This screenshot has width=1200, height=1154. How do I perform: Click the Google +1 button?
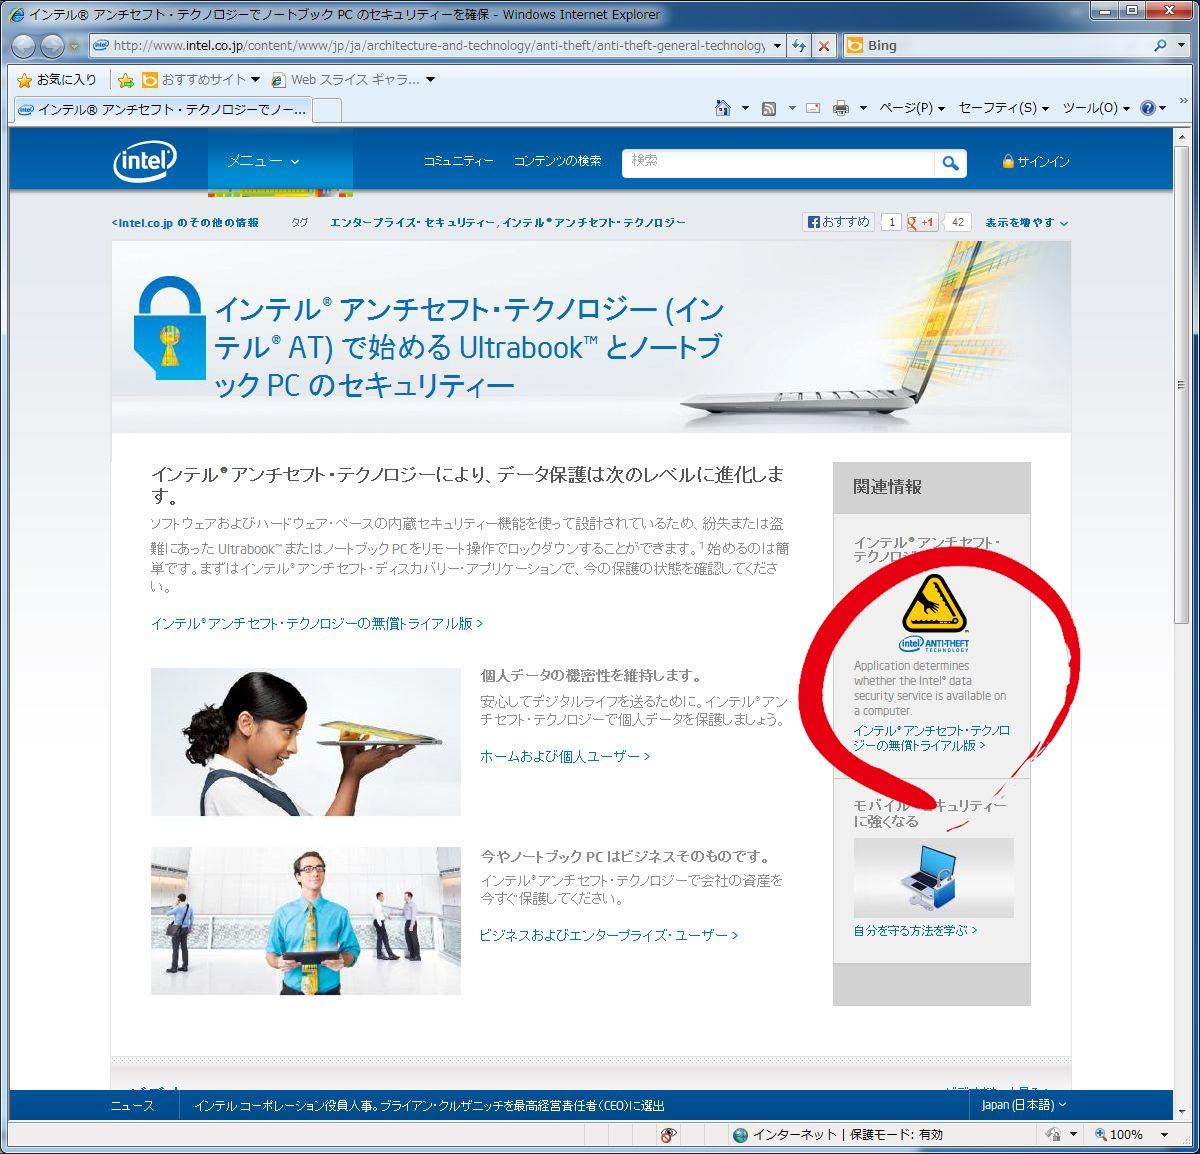point(921,222)
